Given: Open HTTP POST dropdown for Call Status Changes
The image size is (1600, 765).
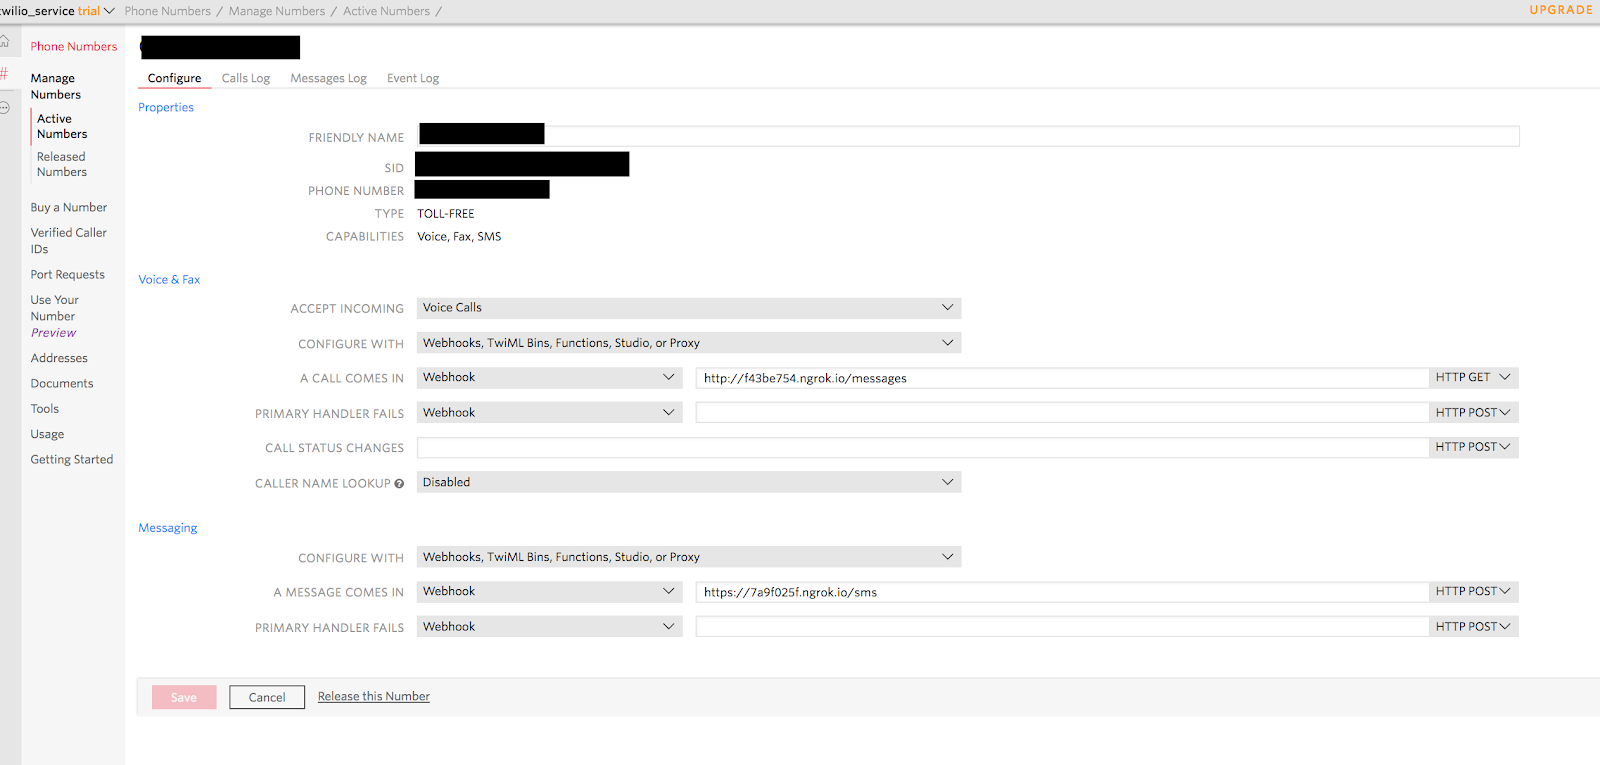Looking at the screenshot, I should [x=1473, y=448].
